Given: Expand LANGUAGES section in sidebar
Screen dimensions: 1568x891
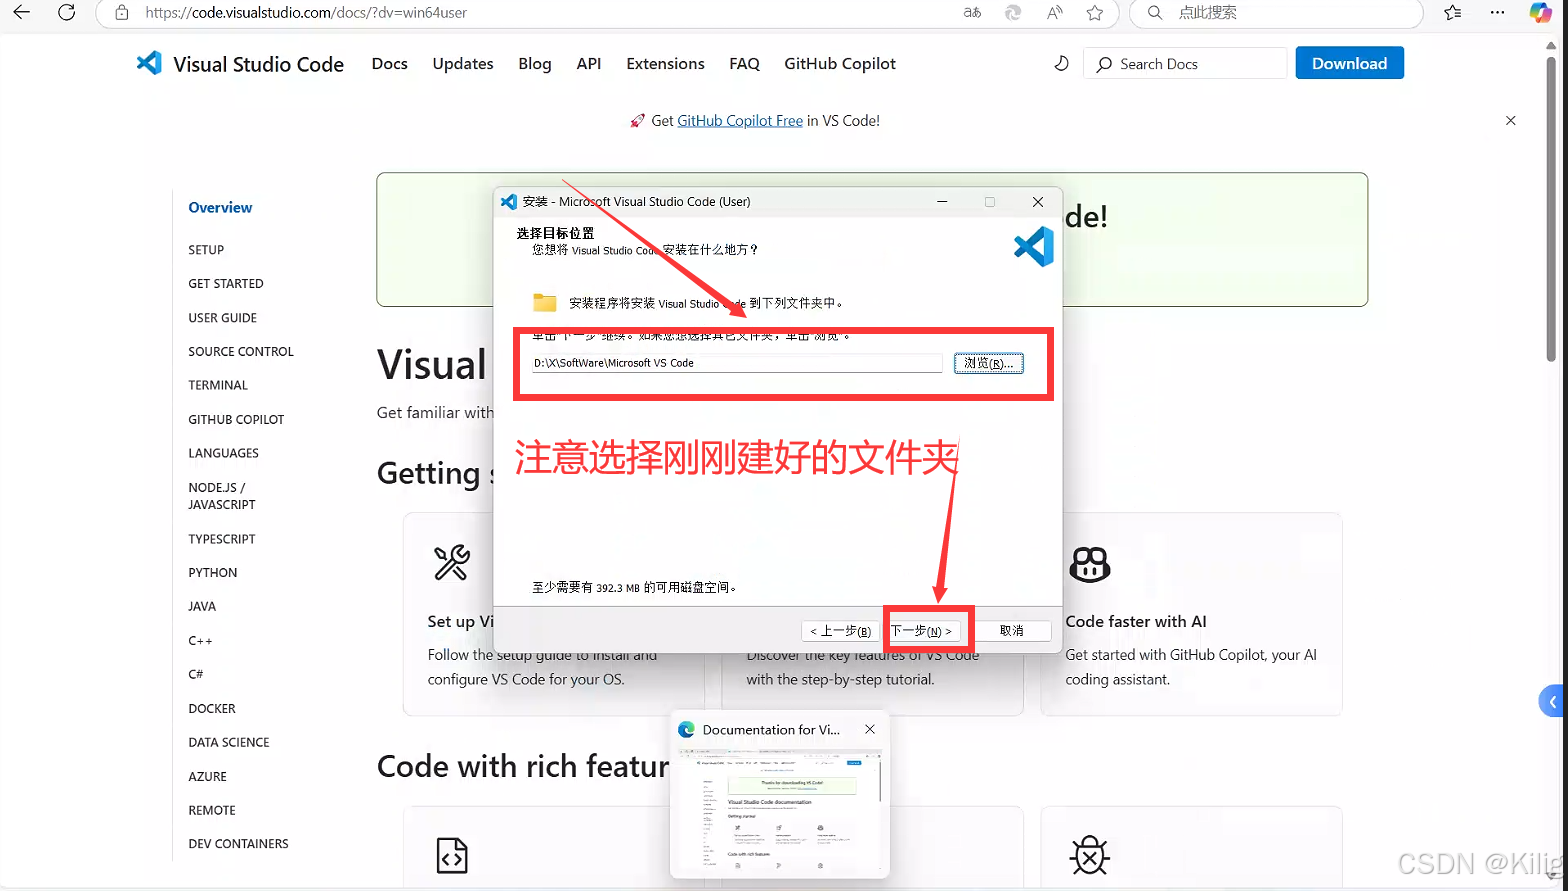Looking at the screenshot, I should tap(223, 453).
